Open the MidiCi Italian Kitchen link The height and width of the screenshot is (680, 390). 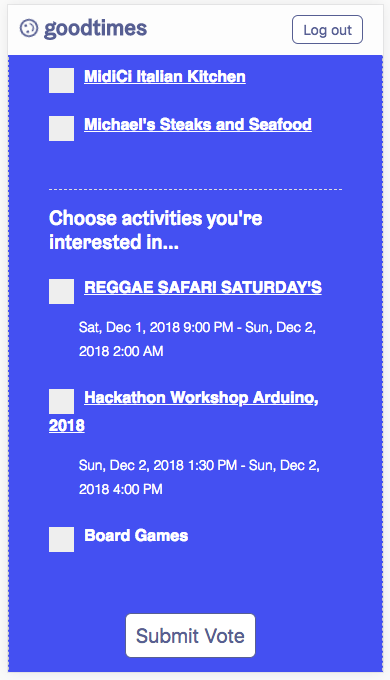(165, 77)
